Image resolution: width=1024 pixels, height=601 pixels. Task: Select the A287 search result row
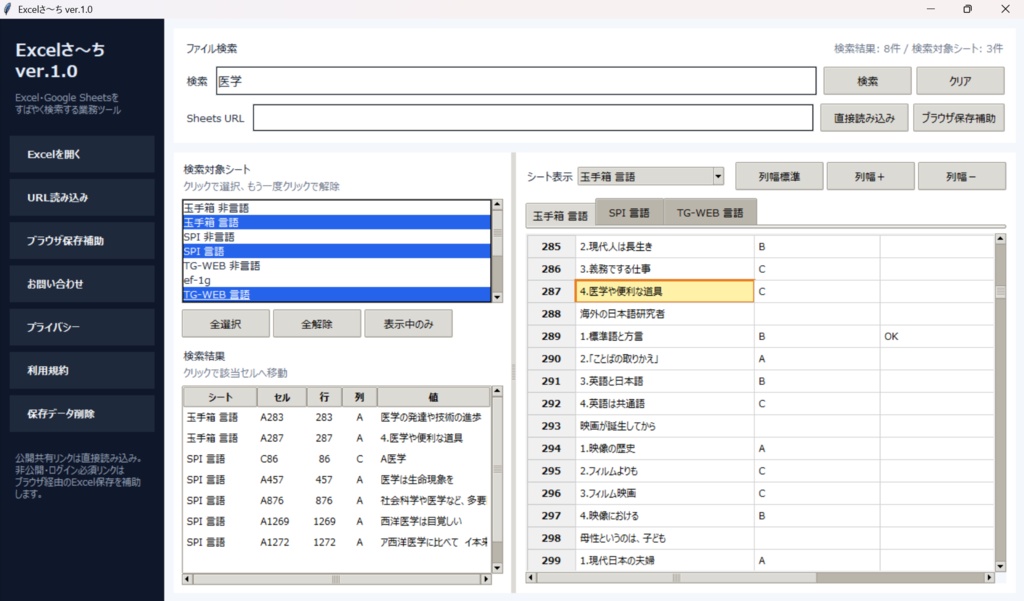(x=336, y=438)
